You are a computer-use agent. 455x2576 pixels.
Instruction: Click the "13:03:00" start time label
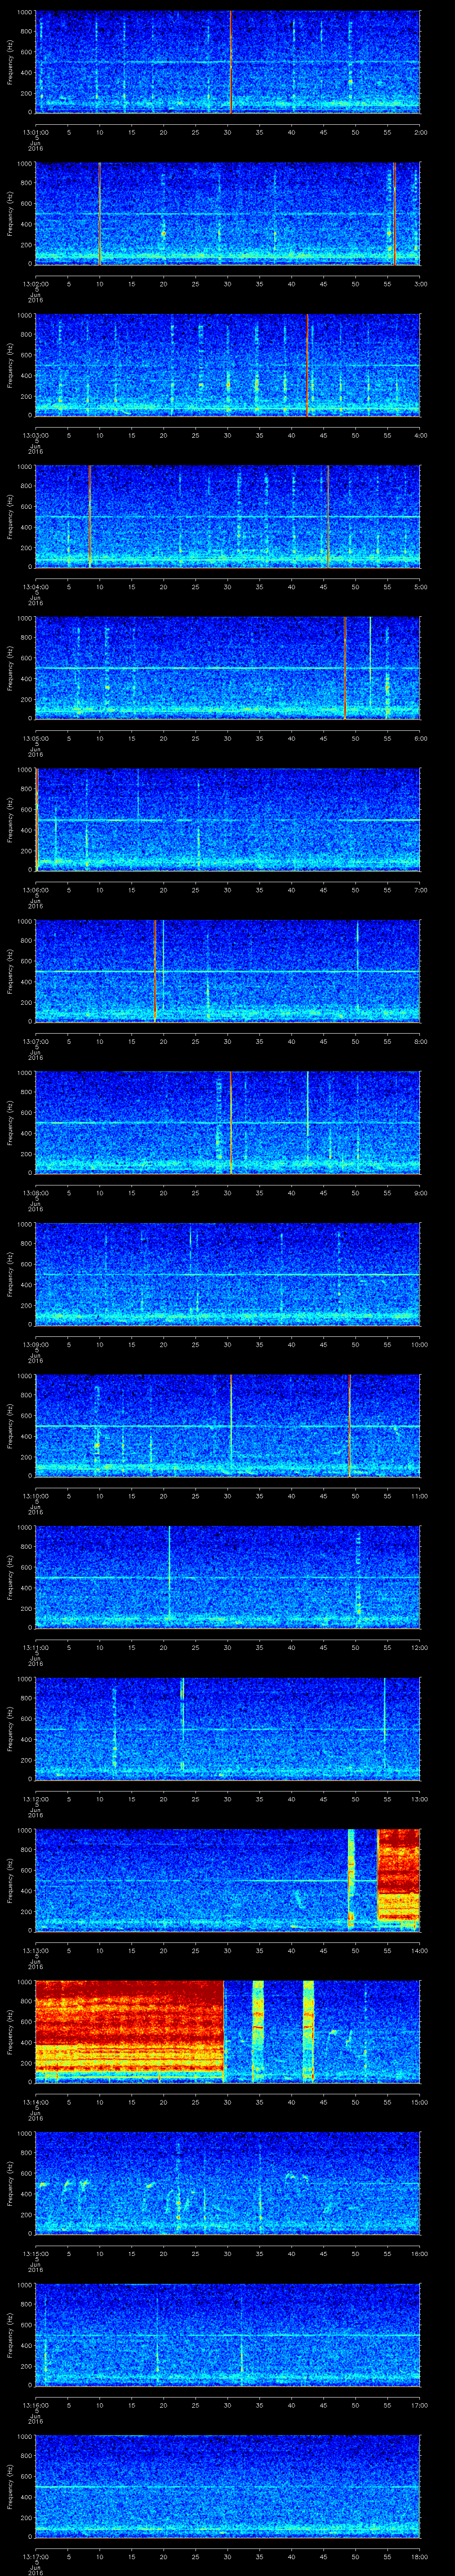point(36,435)
